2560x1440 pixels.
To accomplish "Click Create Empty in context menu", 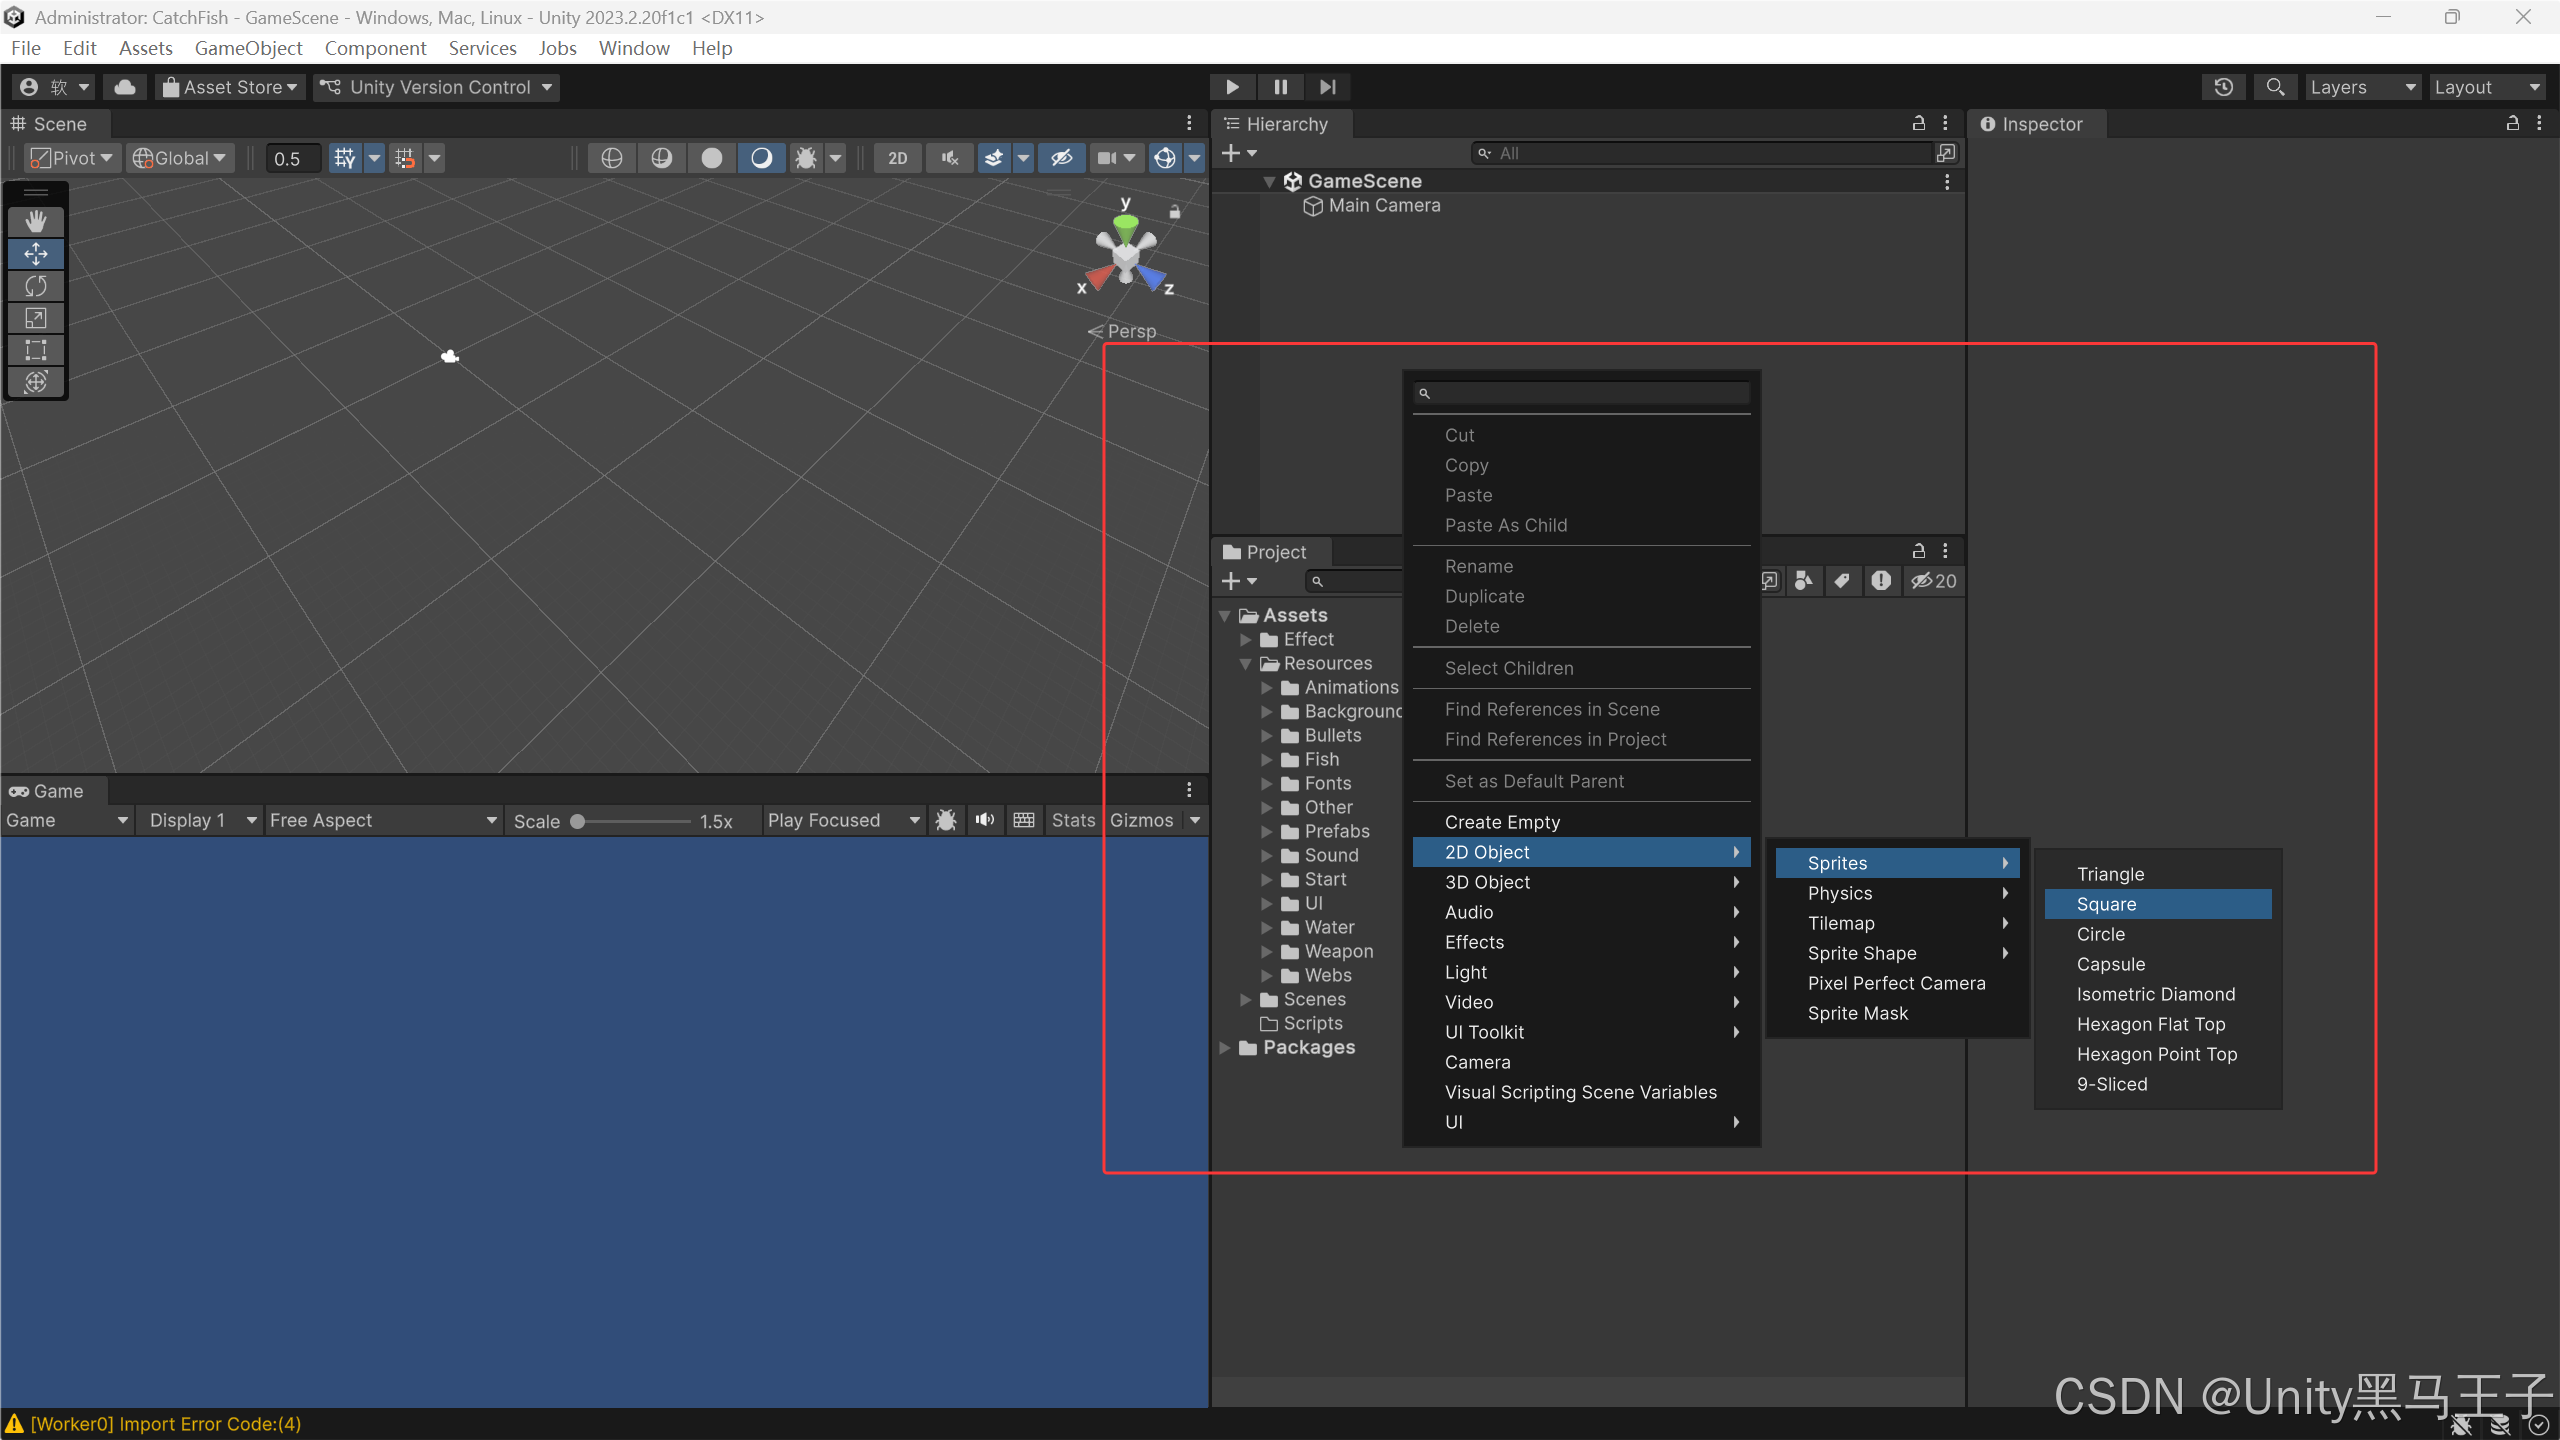I will click(1502, 822).
